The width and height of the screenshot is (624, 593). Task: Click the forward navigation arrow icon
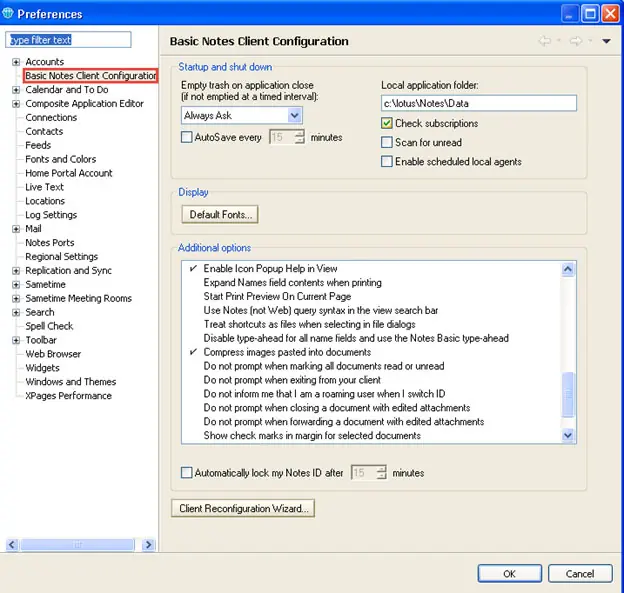576,41
